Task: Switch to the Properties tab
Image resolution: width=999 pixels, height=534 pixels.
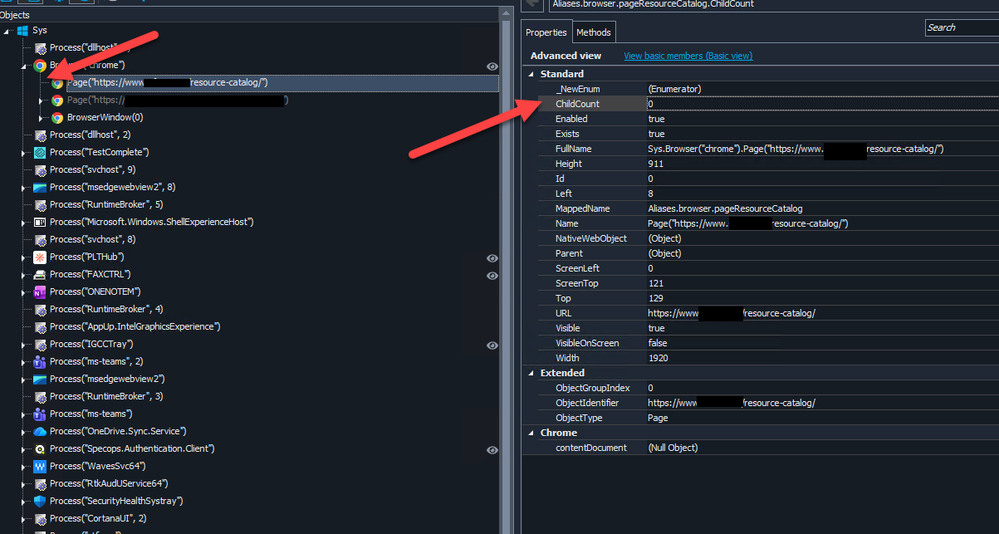Action: pos(546,32)
